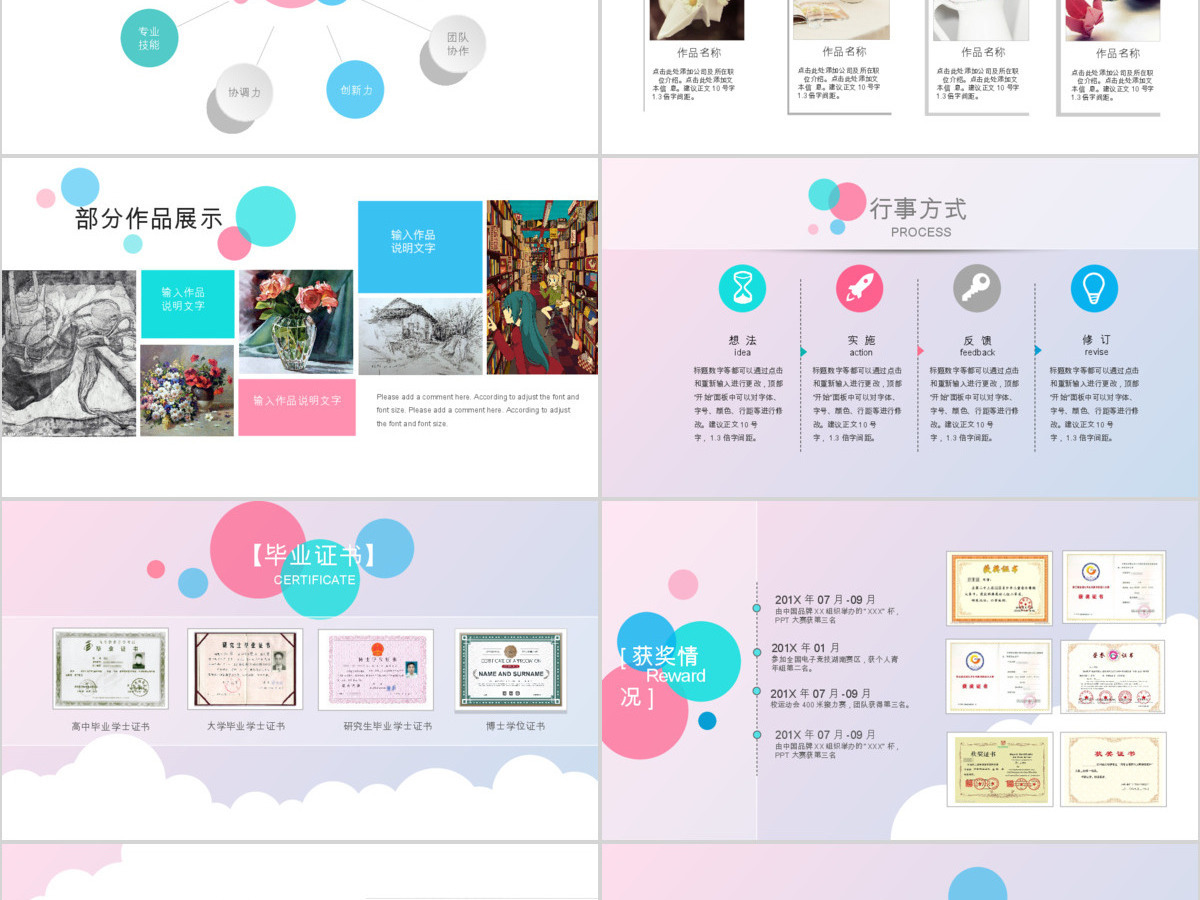The image size is (1200, 900).
Task: Click the teal hourglass icon above 想法
Action: pos(742,288)
